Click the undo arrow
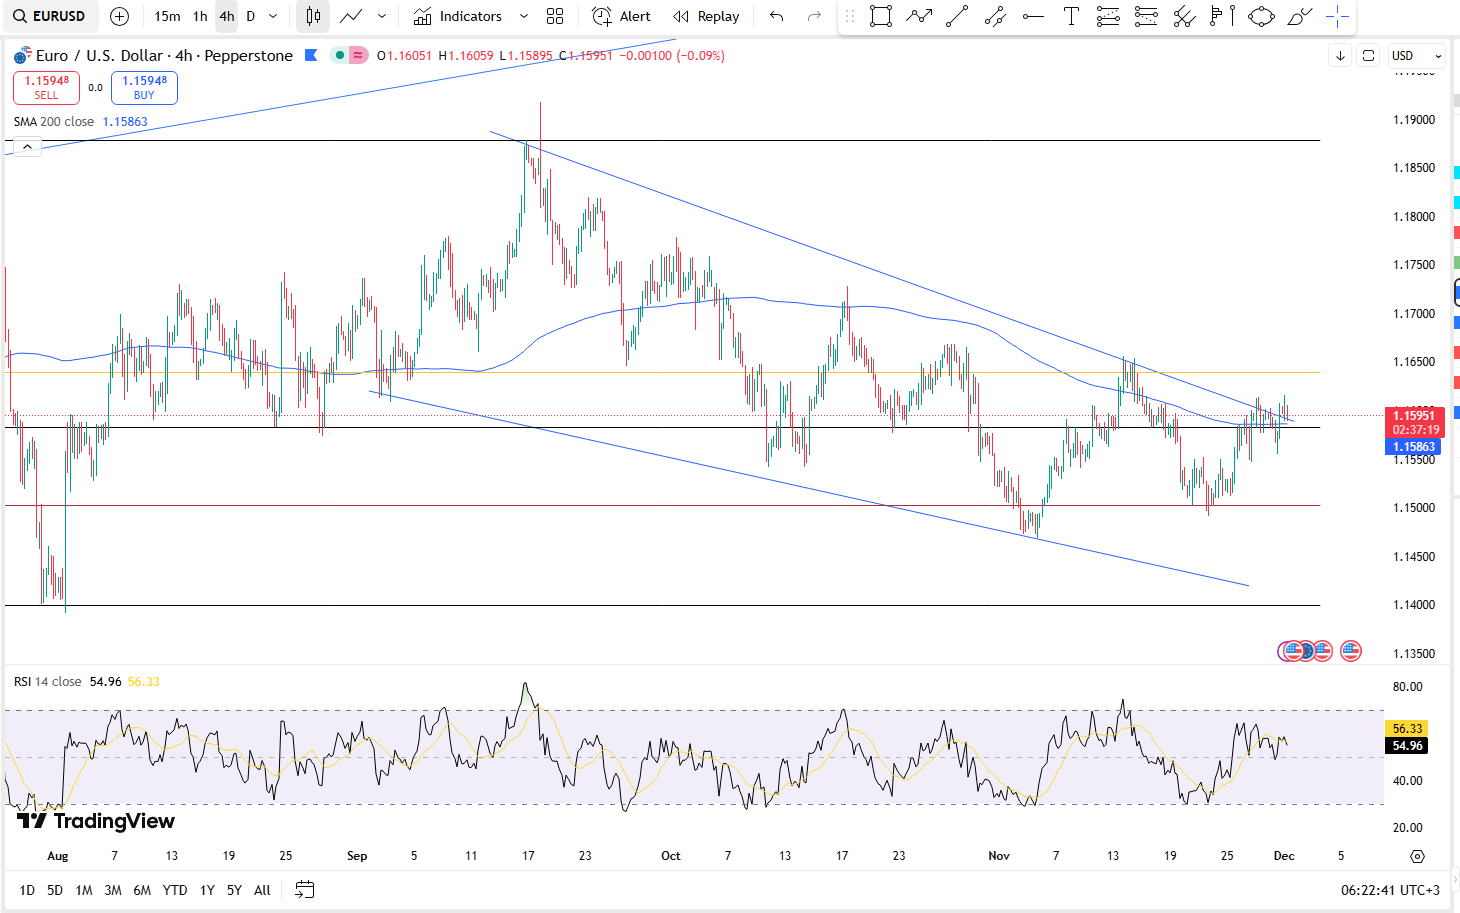 [x=776, y=16]
